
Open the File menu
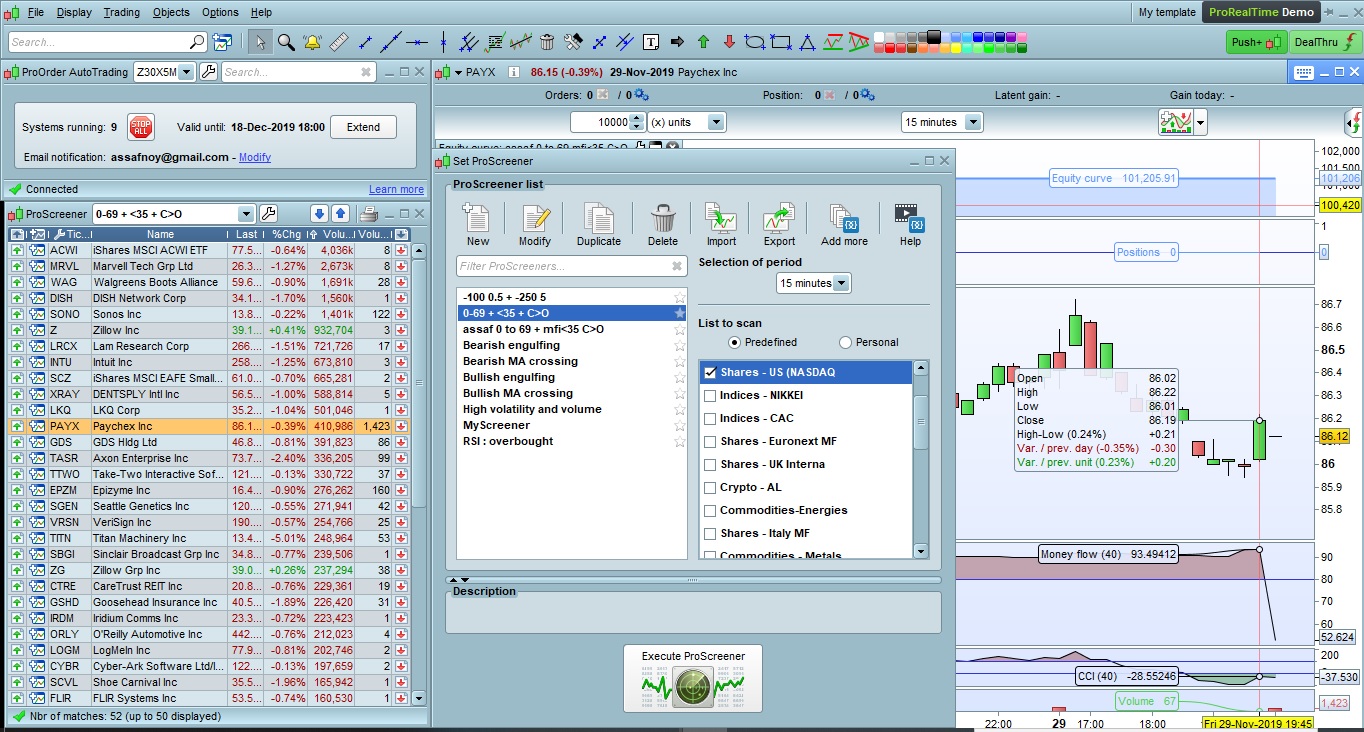(36, 12)
